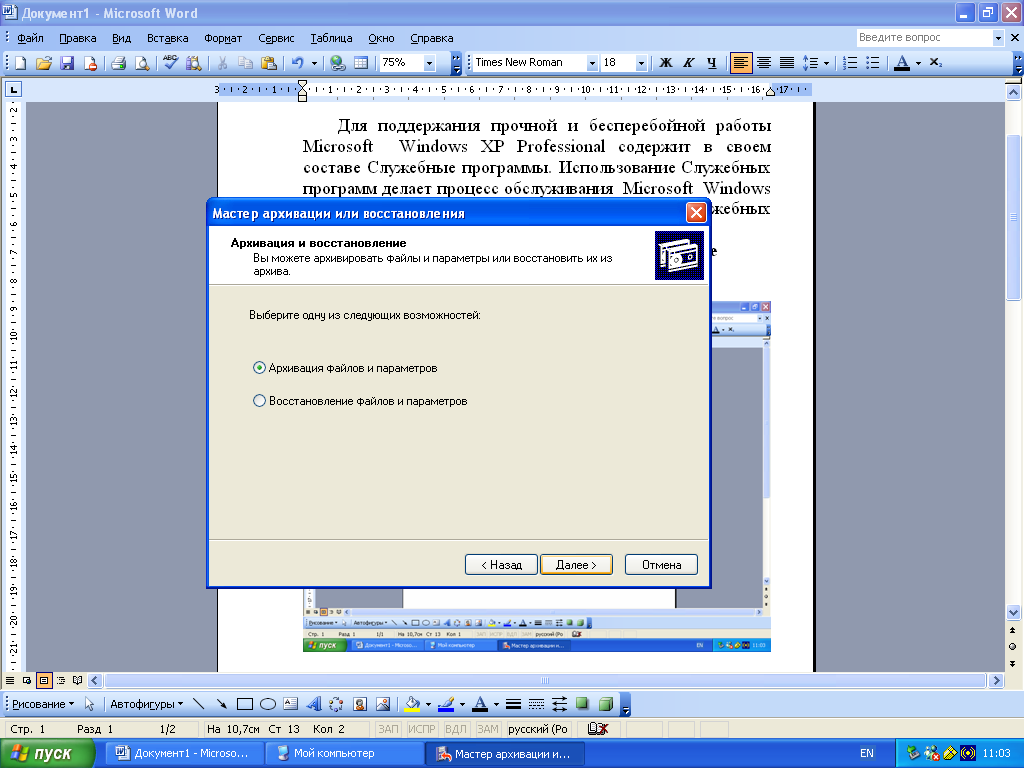1024x768 pixels.
Task: Click the Далее button in the wizard
Action: [x=576, y=565]
